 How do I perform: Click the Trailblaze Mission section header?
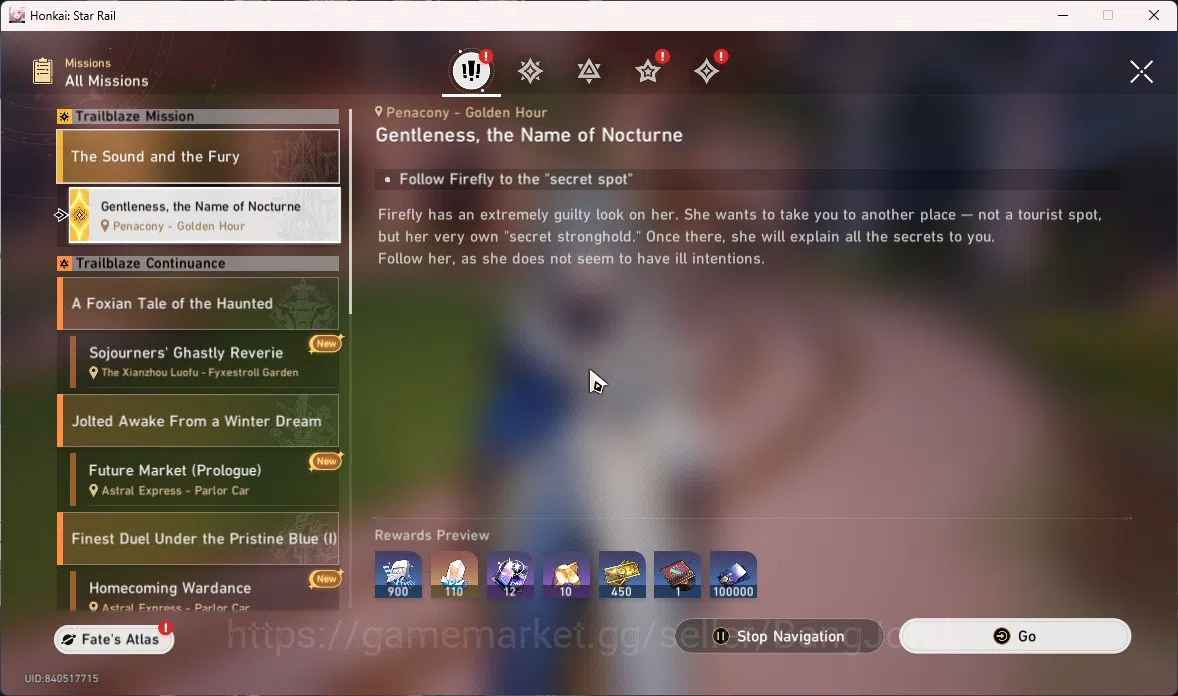pos(198,117)
